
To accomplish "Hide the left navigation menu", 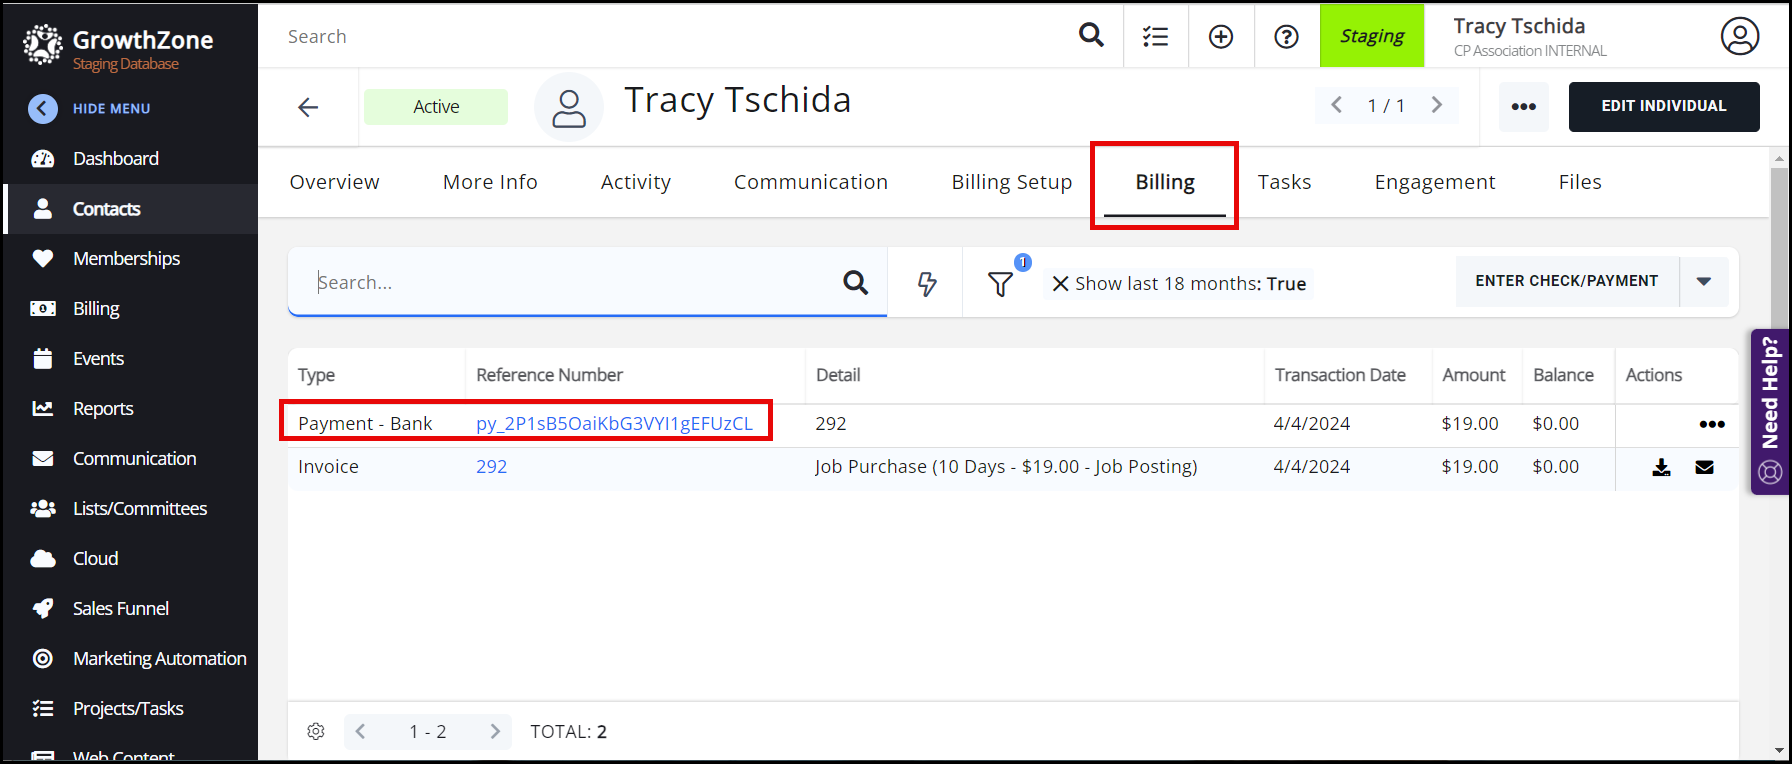I will [43, 108].
